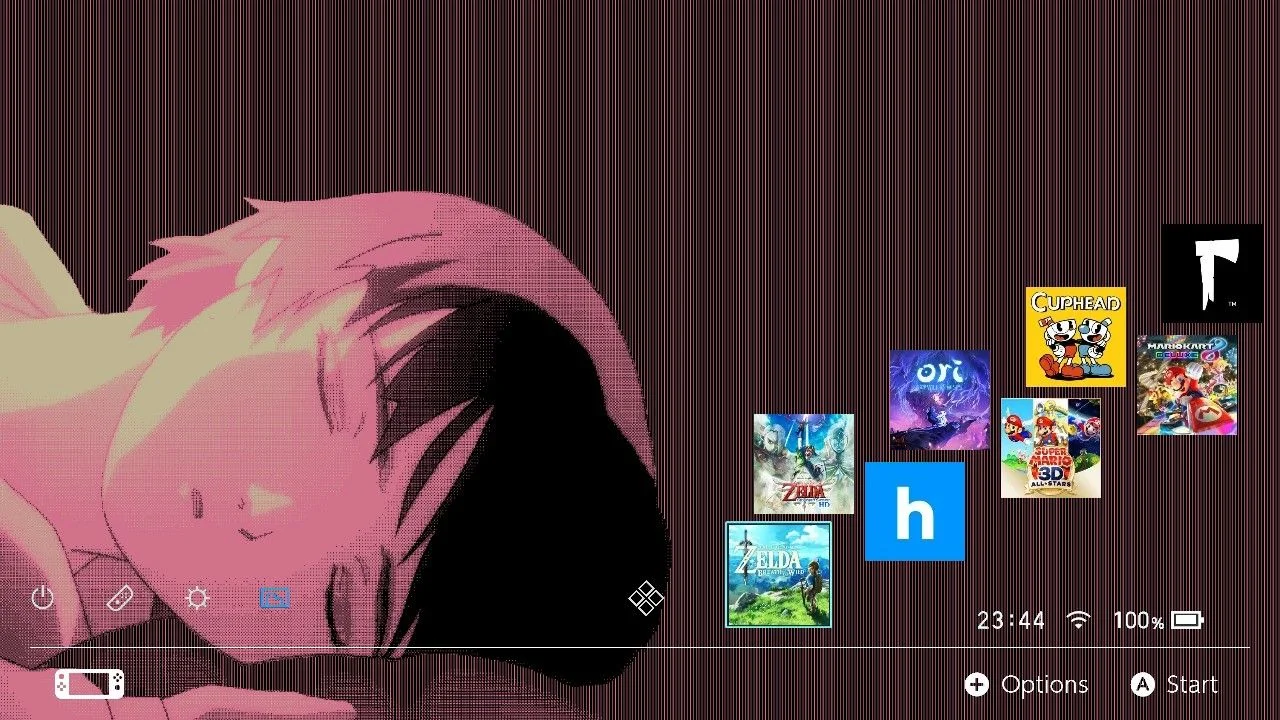This screenshot has height=720, width=1280.
Task: Select the 100% battery percentage text
Action: [x=1138, y=621]
